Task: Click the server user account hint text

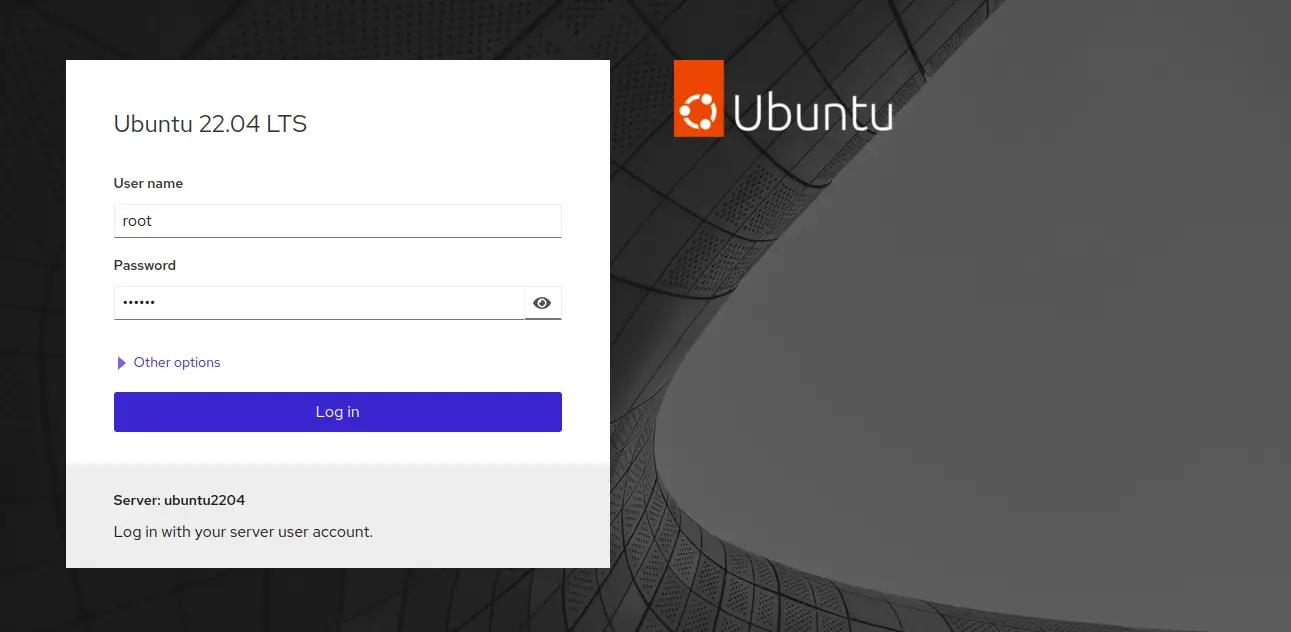Action: (x=243, y=532)
